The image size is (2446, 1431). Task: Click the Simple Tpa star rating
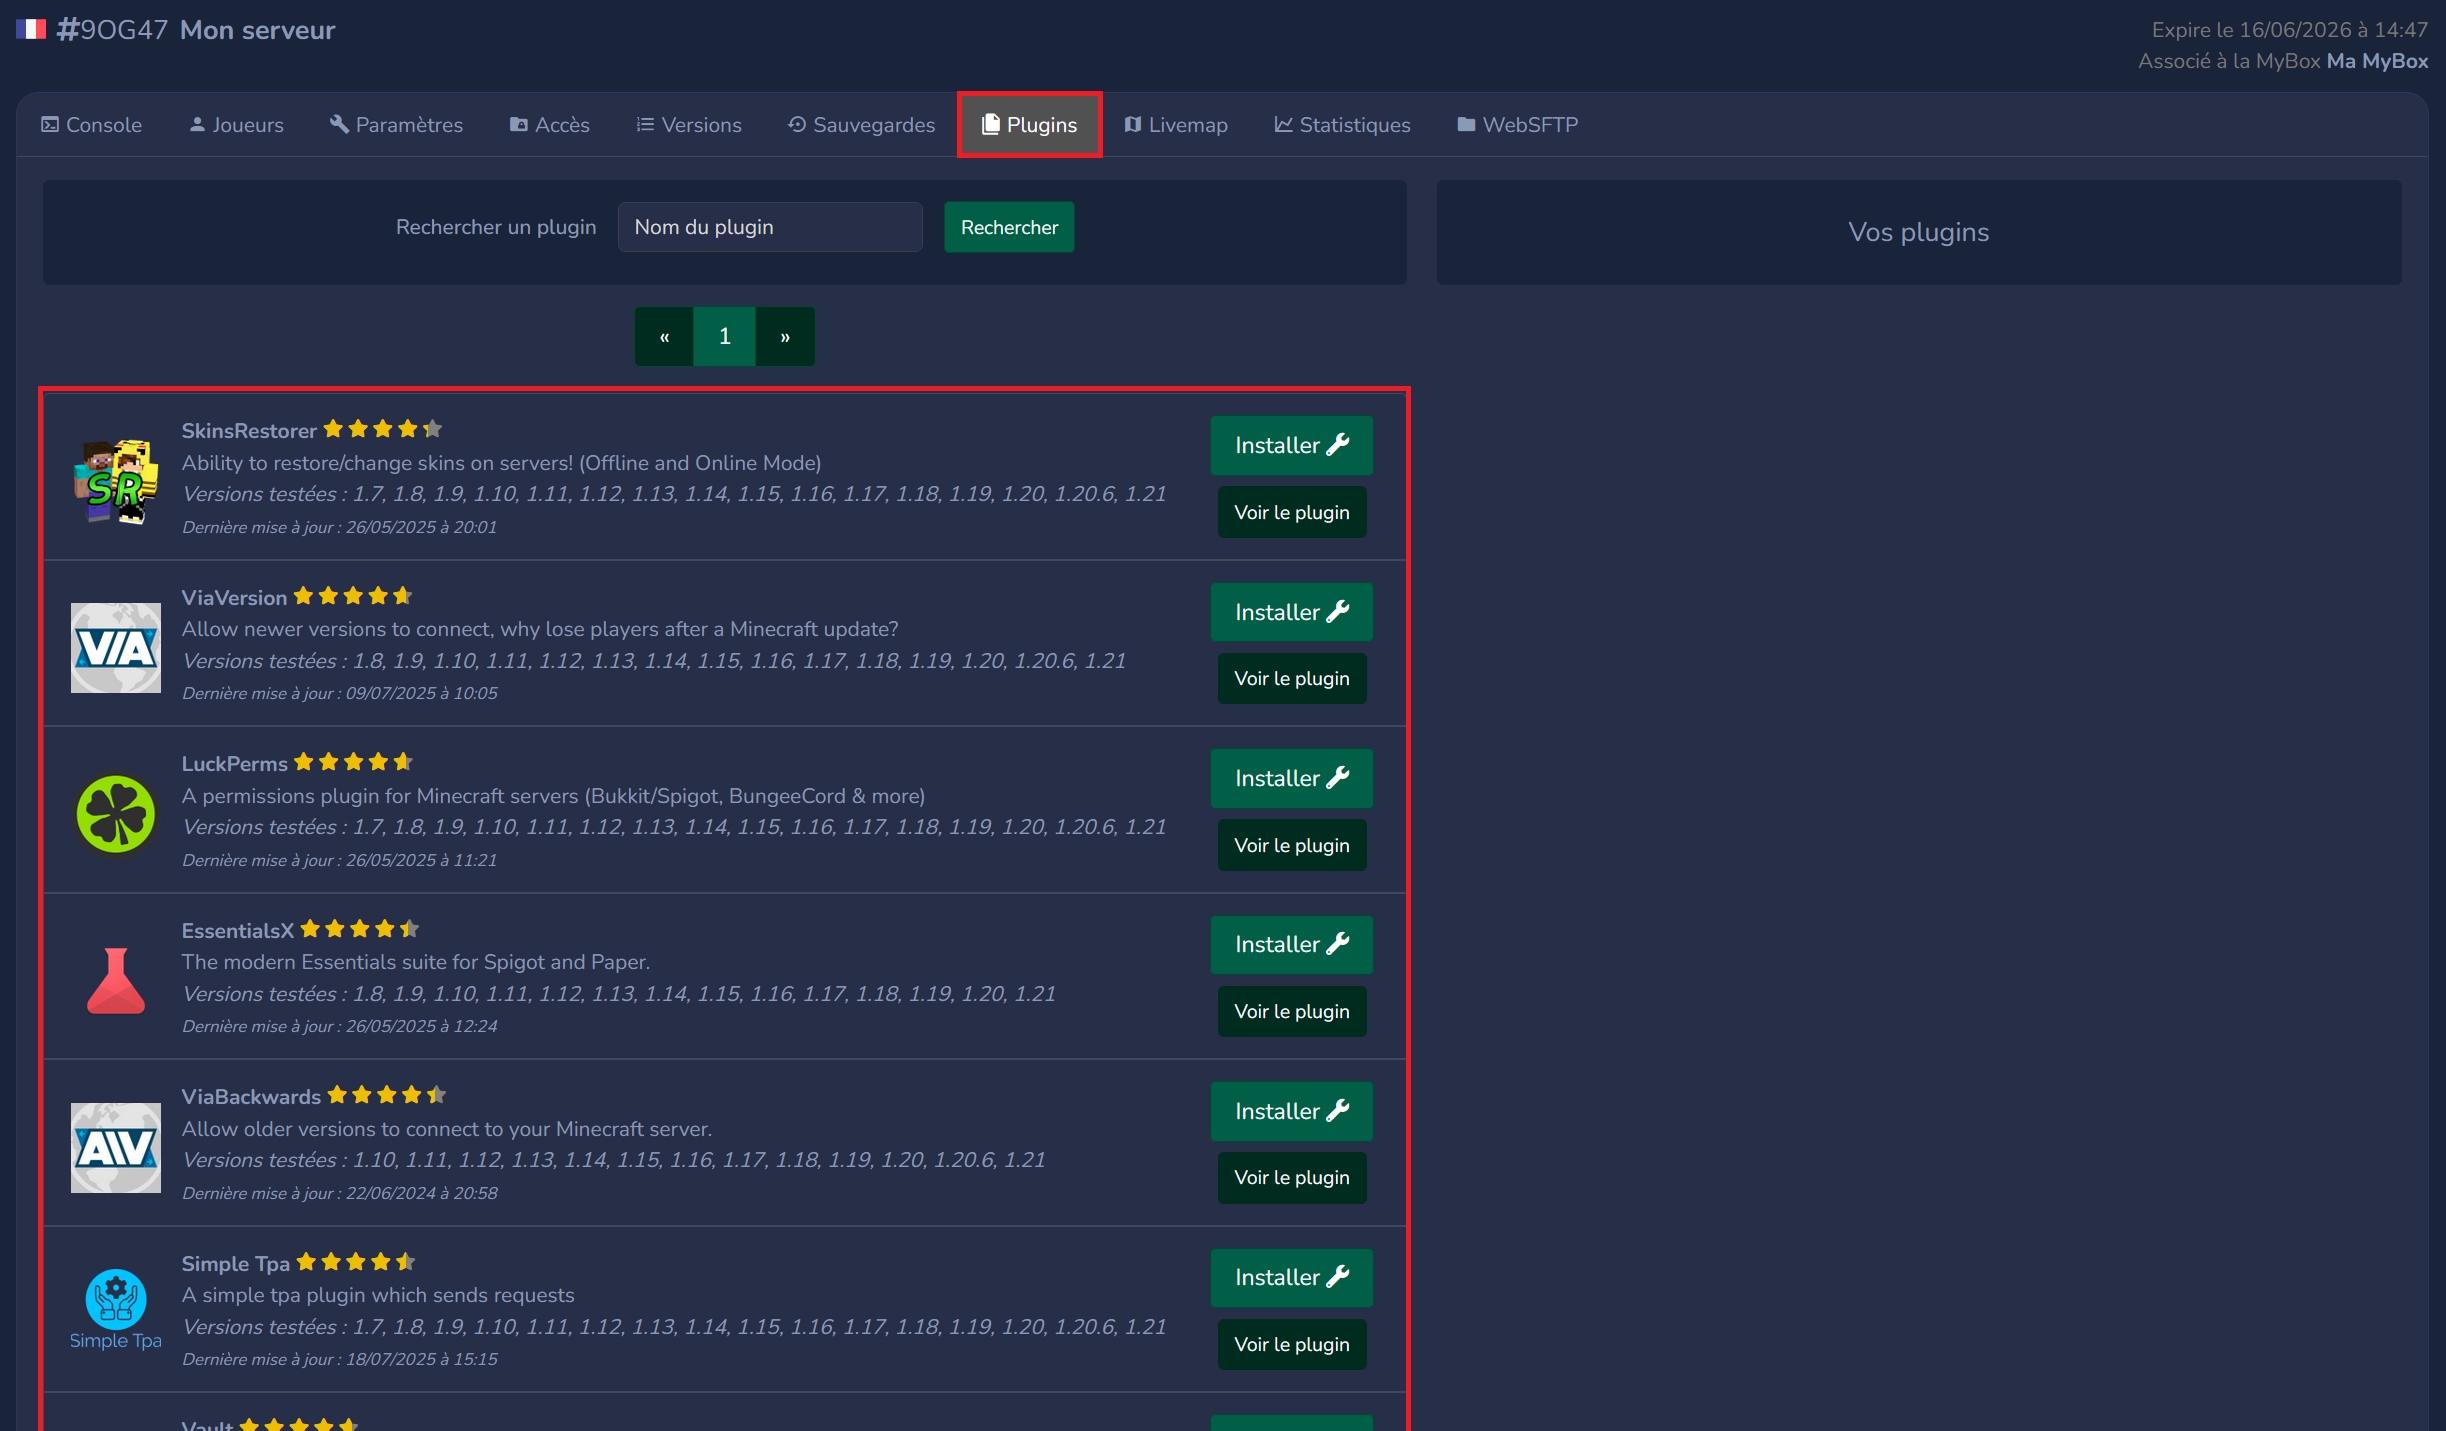[356, 1262]
